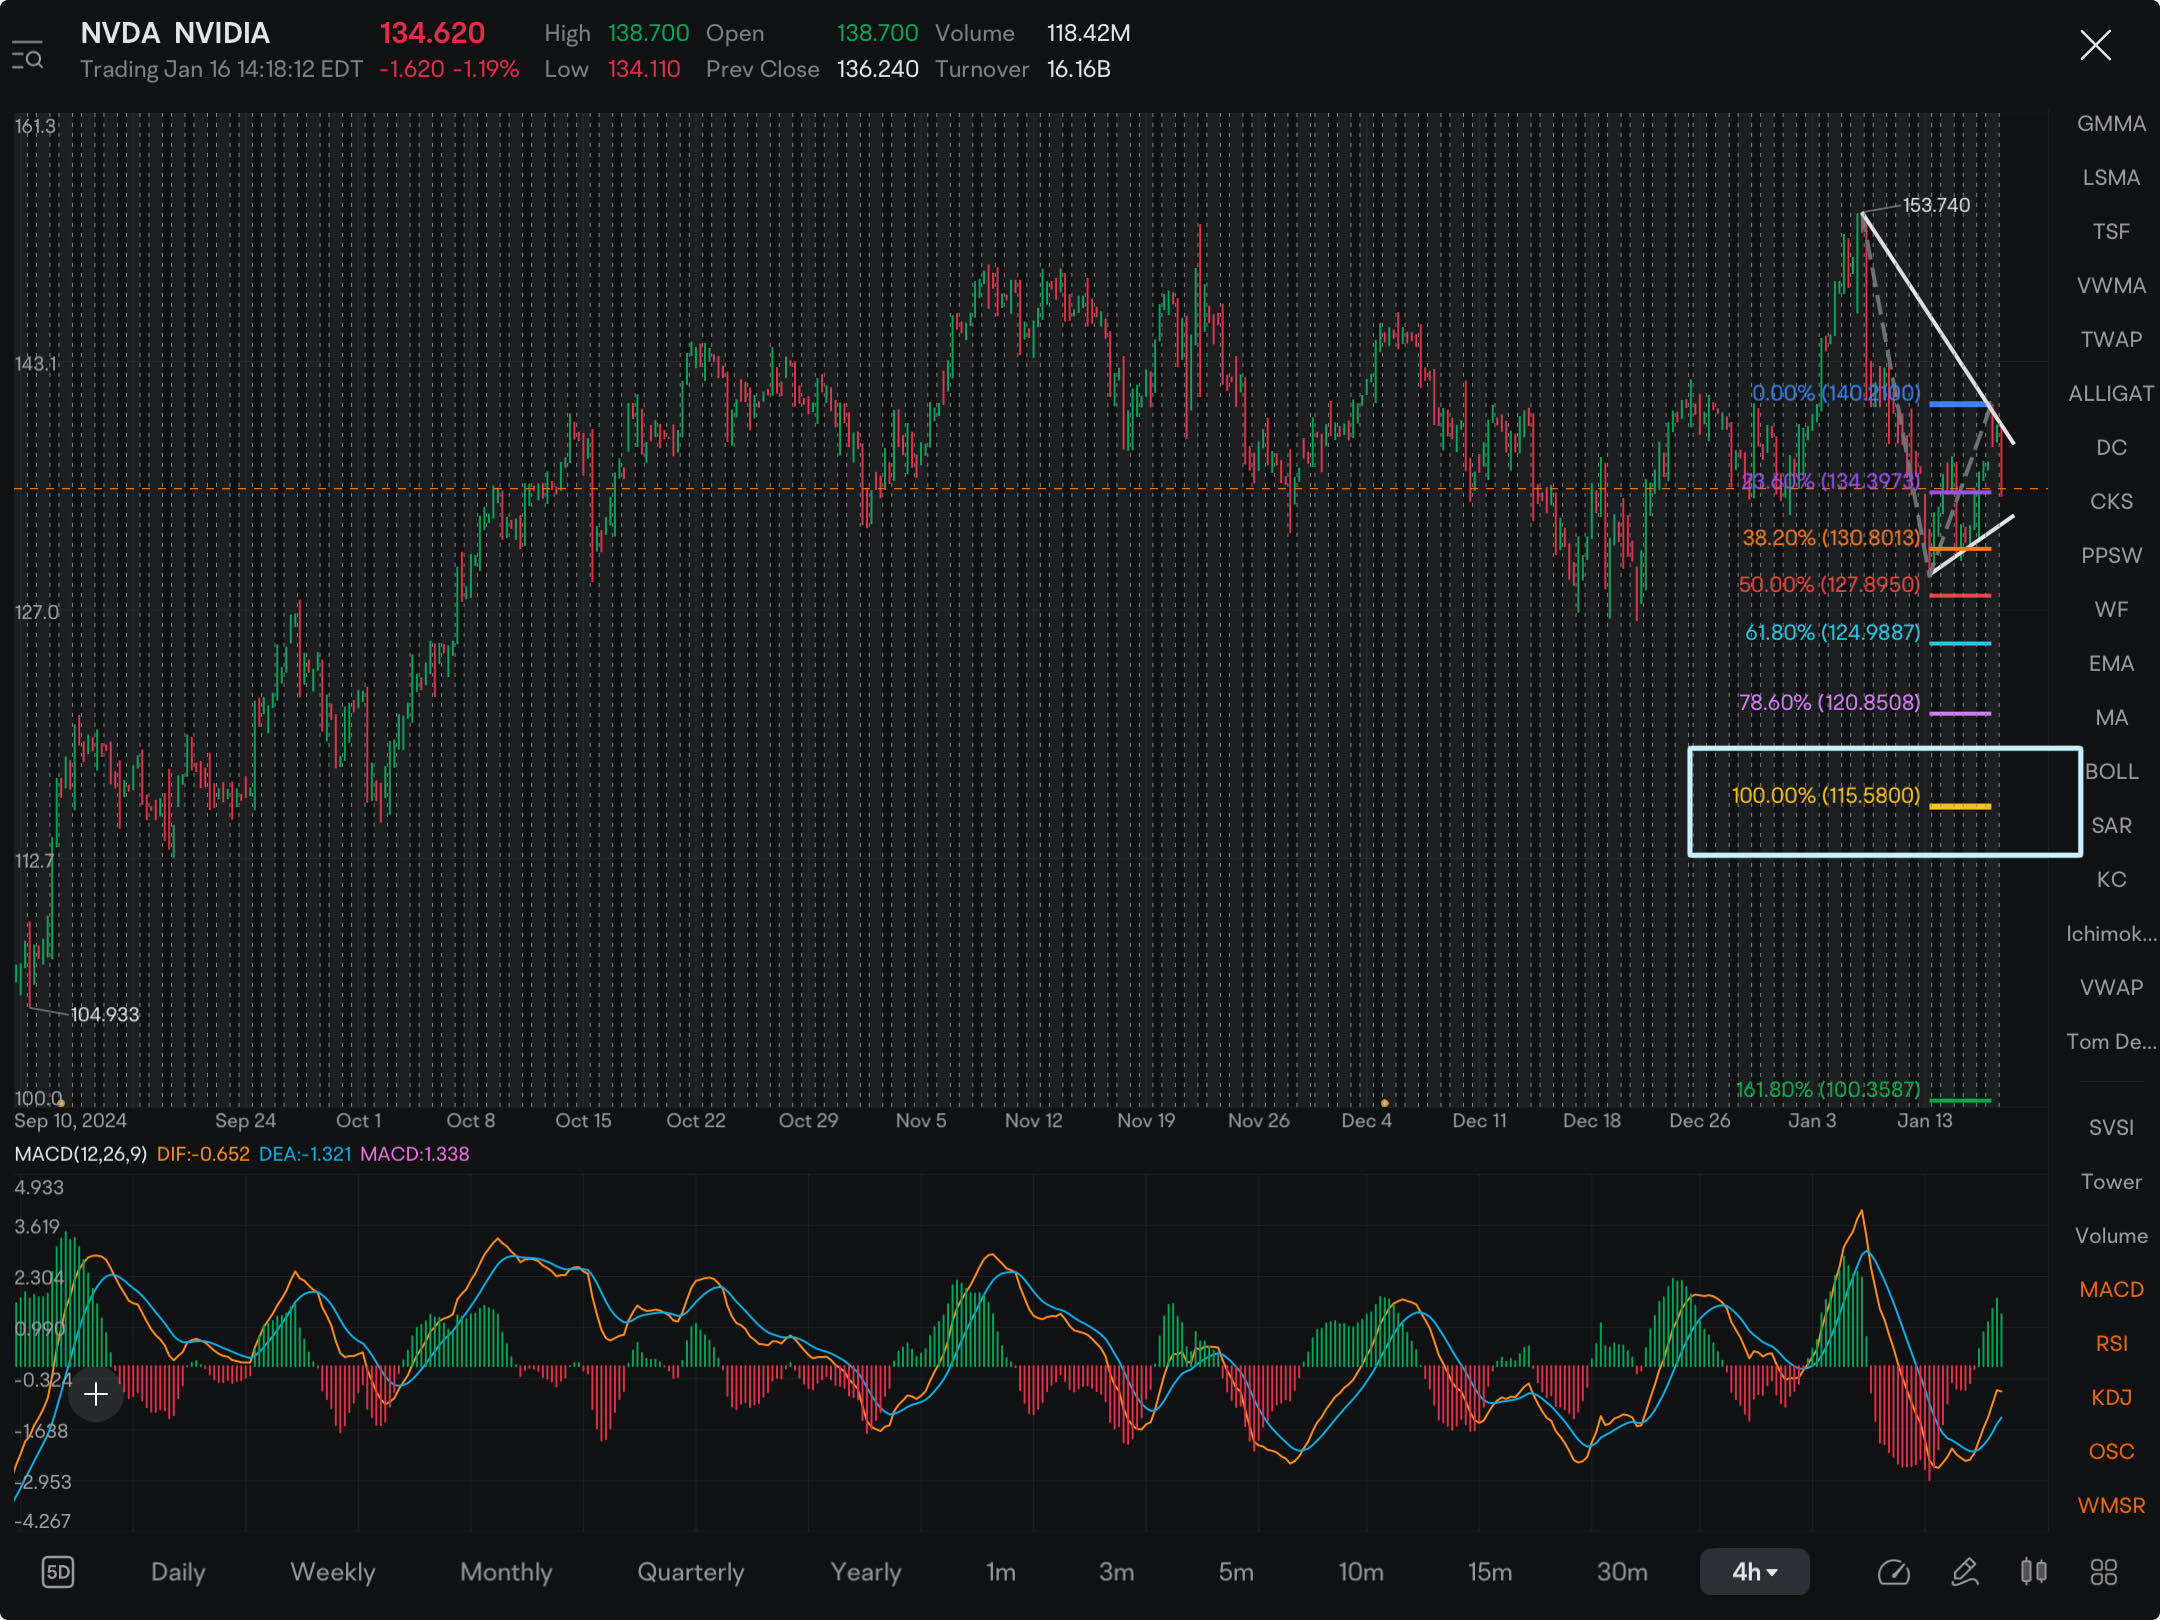Select the 38.20% (130.8013) Fibonacci level
This screenshot has width=2160, height=1620.
1832,538
